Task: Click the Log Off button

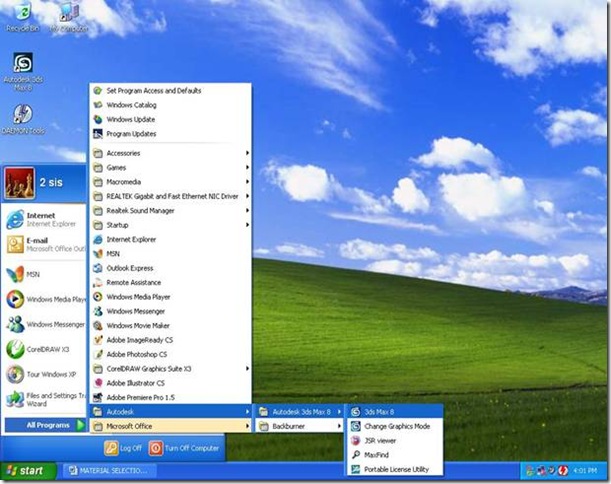Action: pos(123,448)
